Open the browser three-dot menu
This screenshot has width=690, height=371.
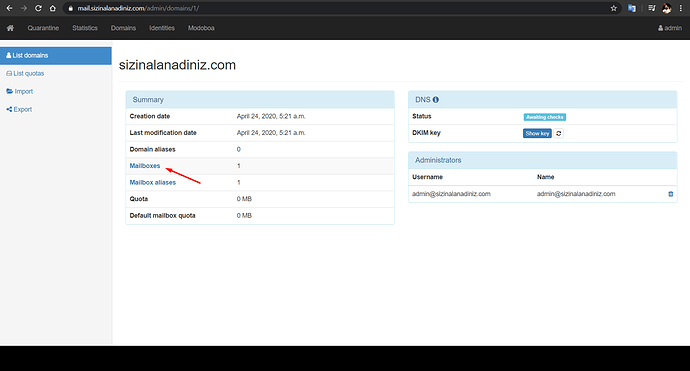pyautogui.click(x=681, y=8)
